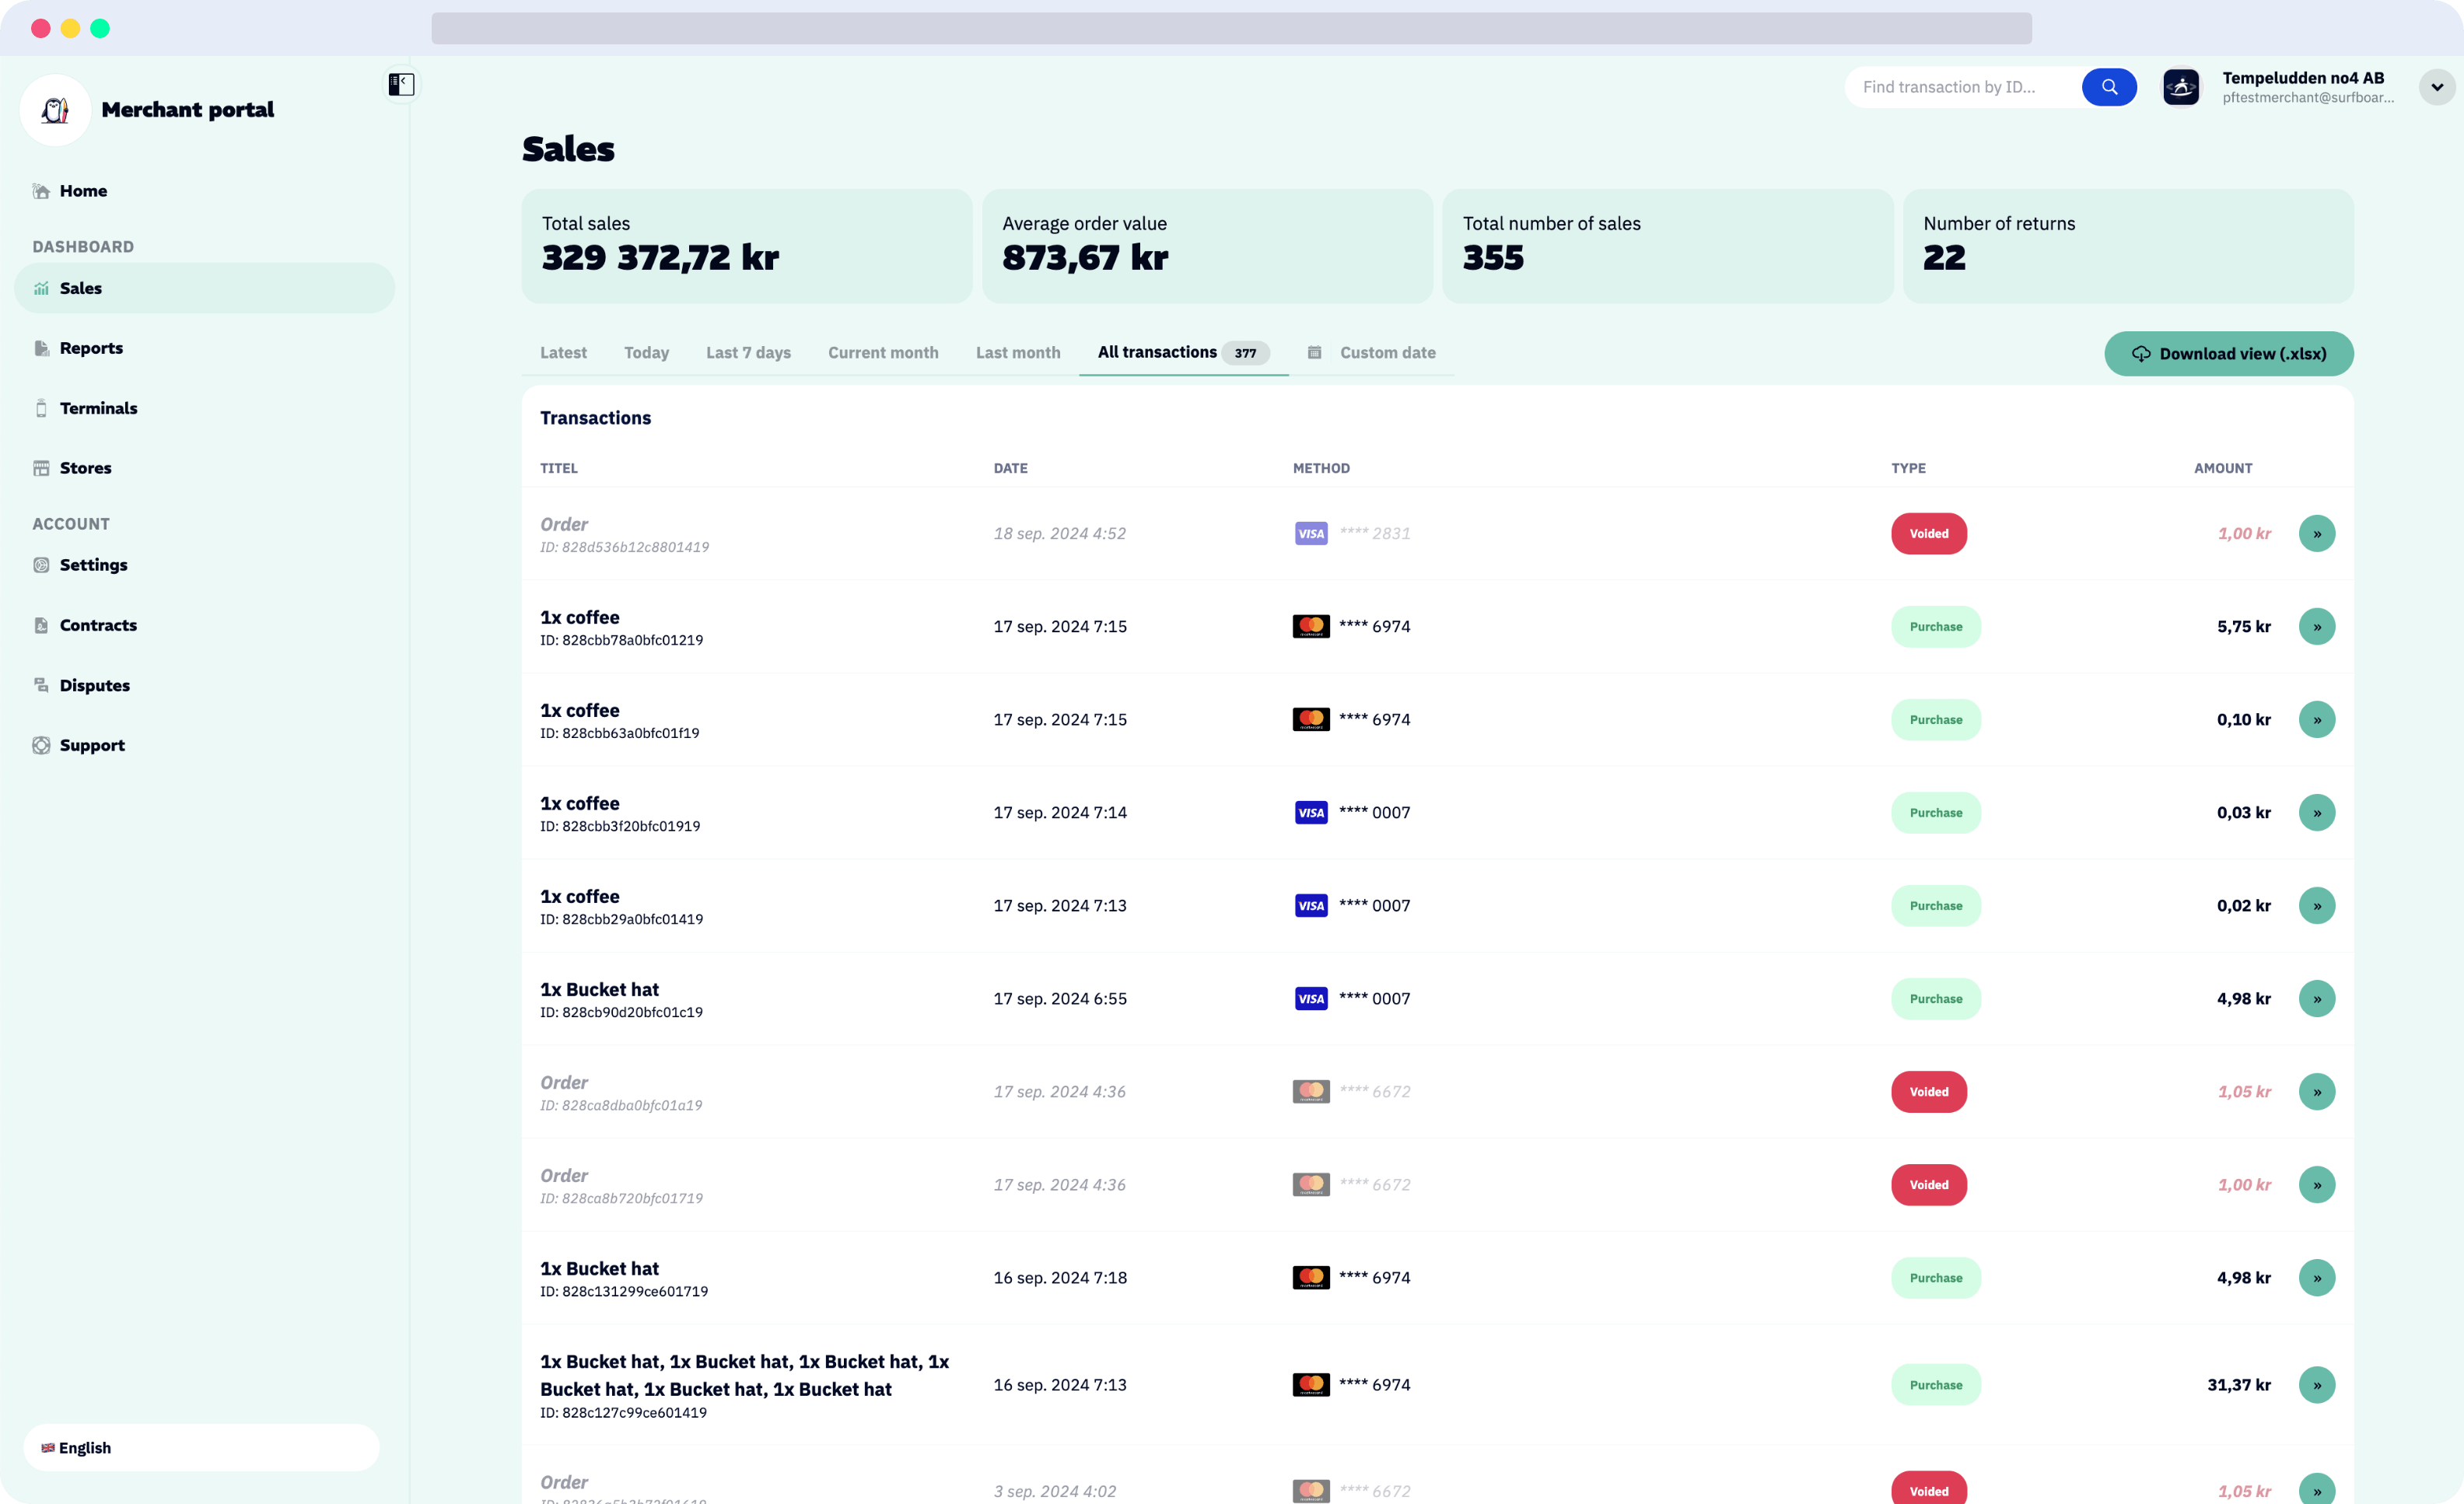Open the English language selector
Screen dimensions: 2464x1504
[201, 1447]
